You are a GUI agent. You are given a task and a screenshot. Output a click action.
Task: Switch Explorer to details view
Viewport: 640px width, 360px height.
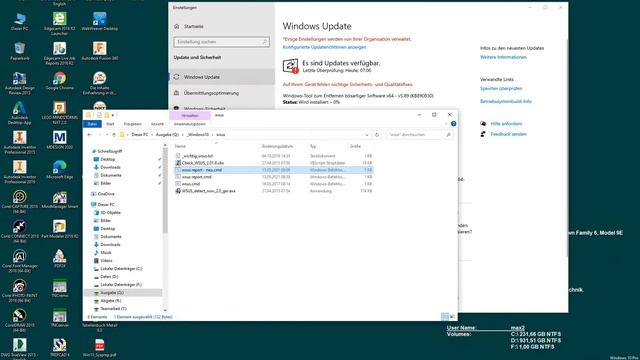(444, 317)
